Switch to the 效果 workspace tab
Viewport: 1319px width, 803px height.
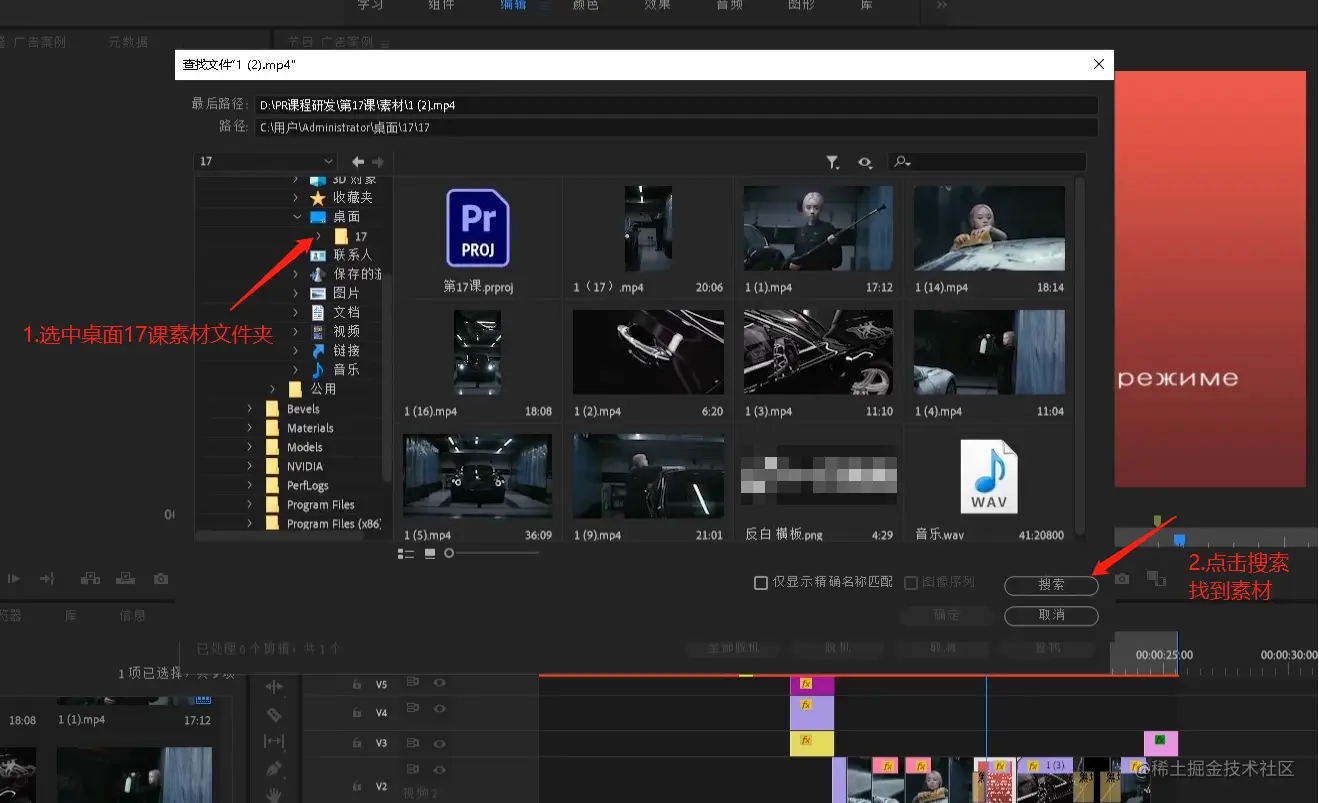657,6
